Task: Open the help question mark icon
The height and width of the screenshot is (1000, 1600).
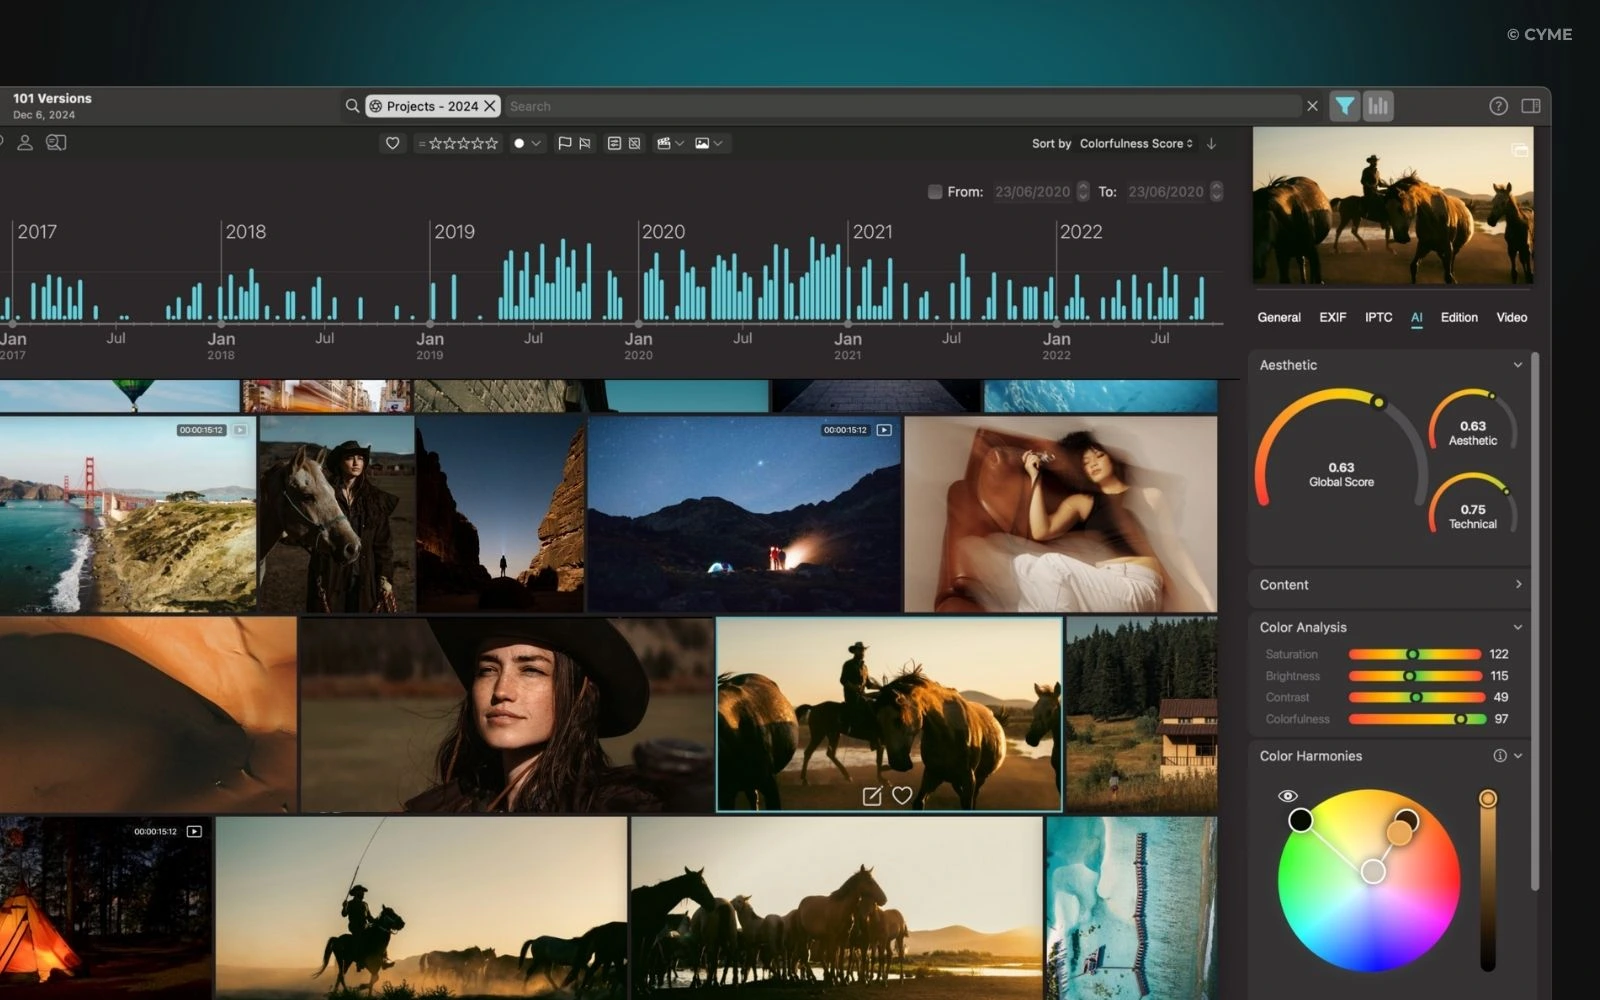Action: [1498, 106]
